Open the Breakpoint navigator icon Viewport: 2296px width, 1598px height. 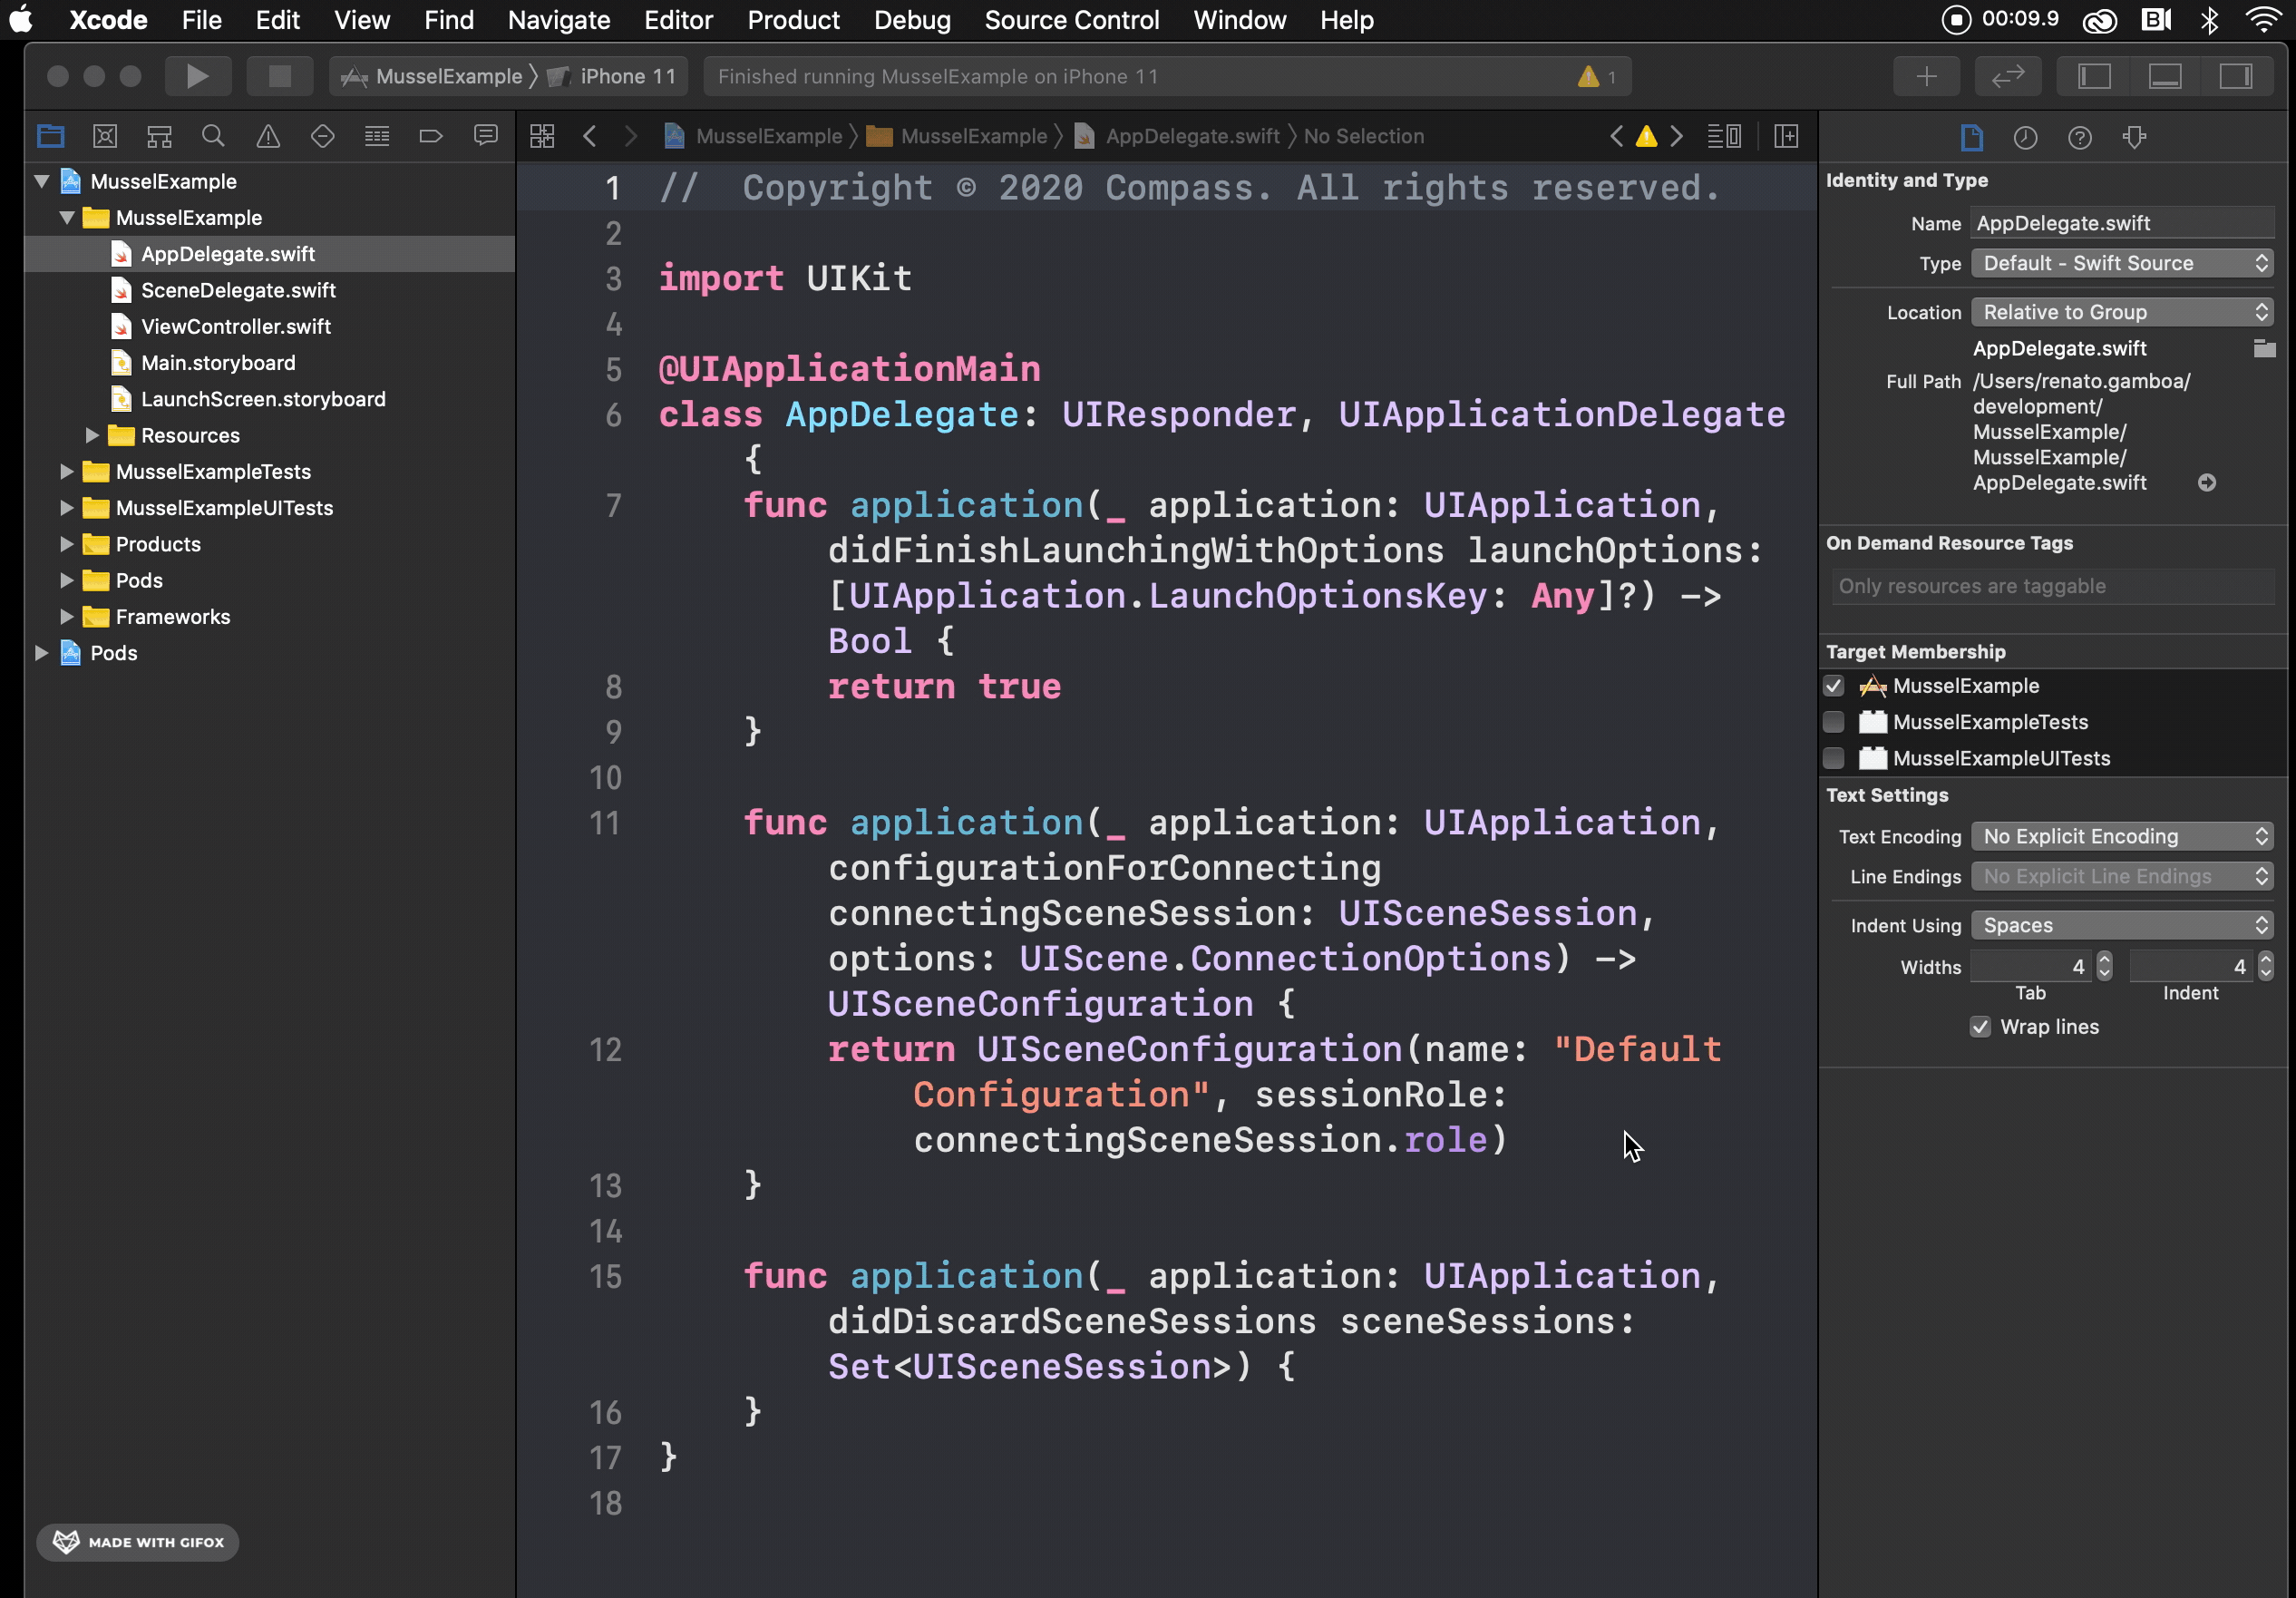[431, 136]
